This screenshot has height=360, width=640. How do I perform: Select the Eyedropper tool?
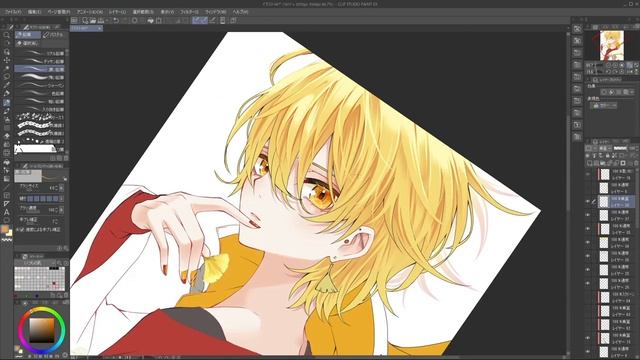point(7,85)
